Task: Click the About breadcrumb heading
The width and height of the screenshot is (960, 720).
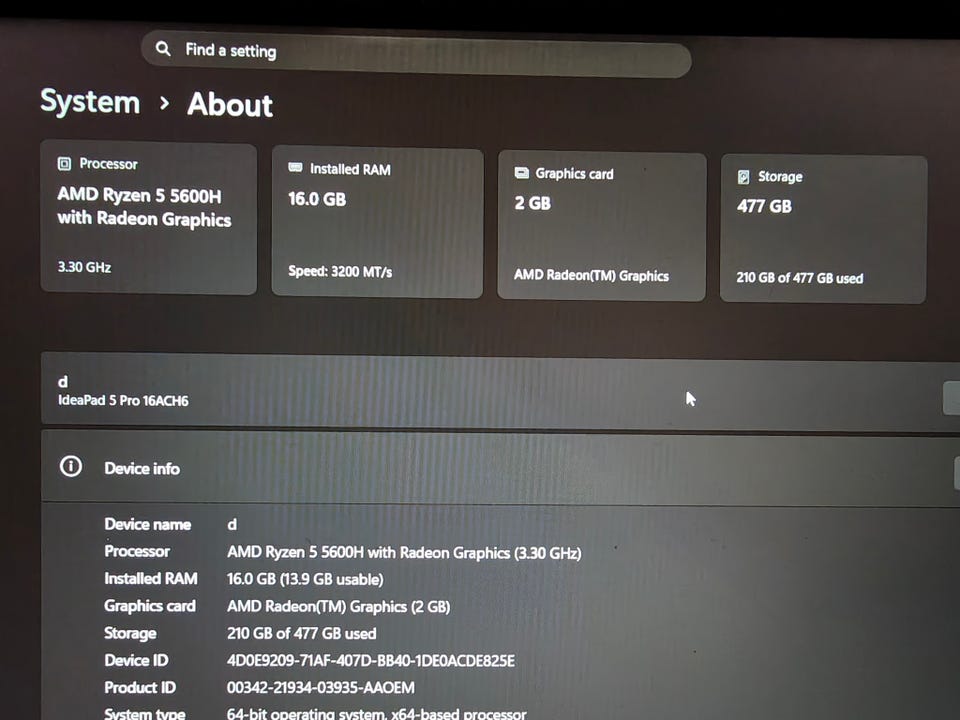Action: click(230, 104)
